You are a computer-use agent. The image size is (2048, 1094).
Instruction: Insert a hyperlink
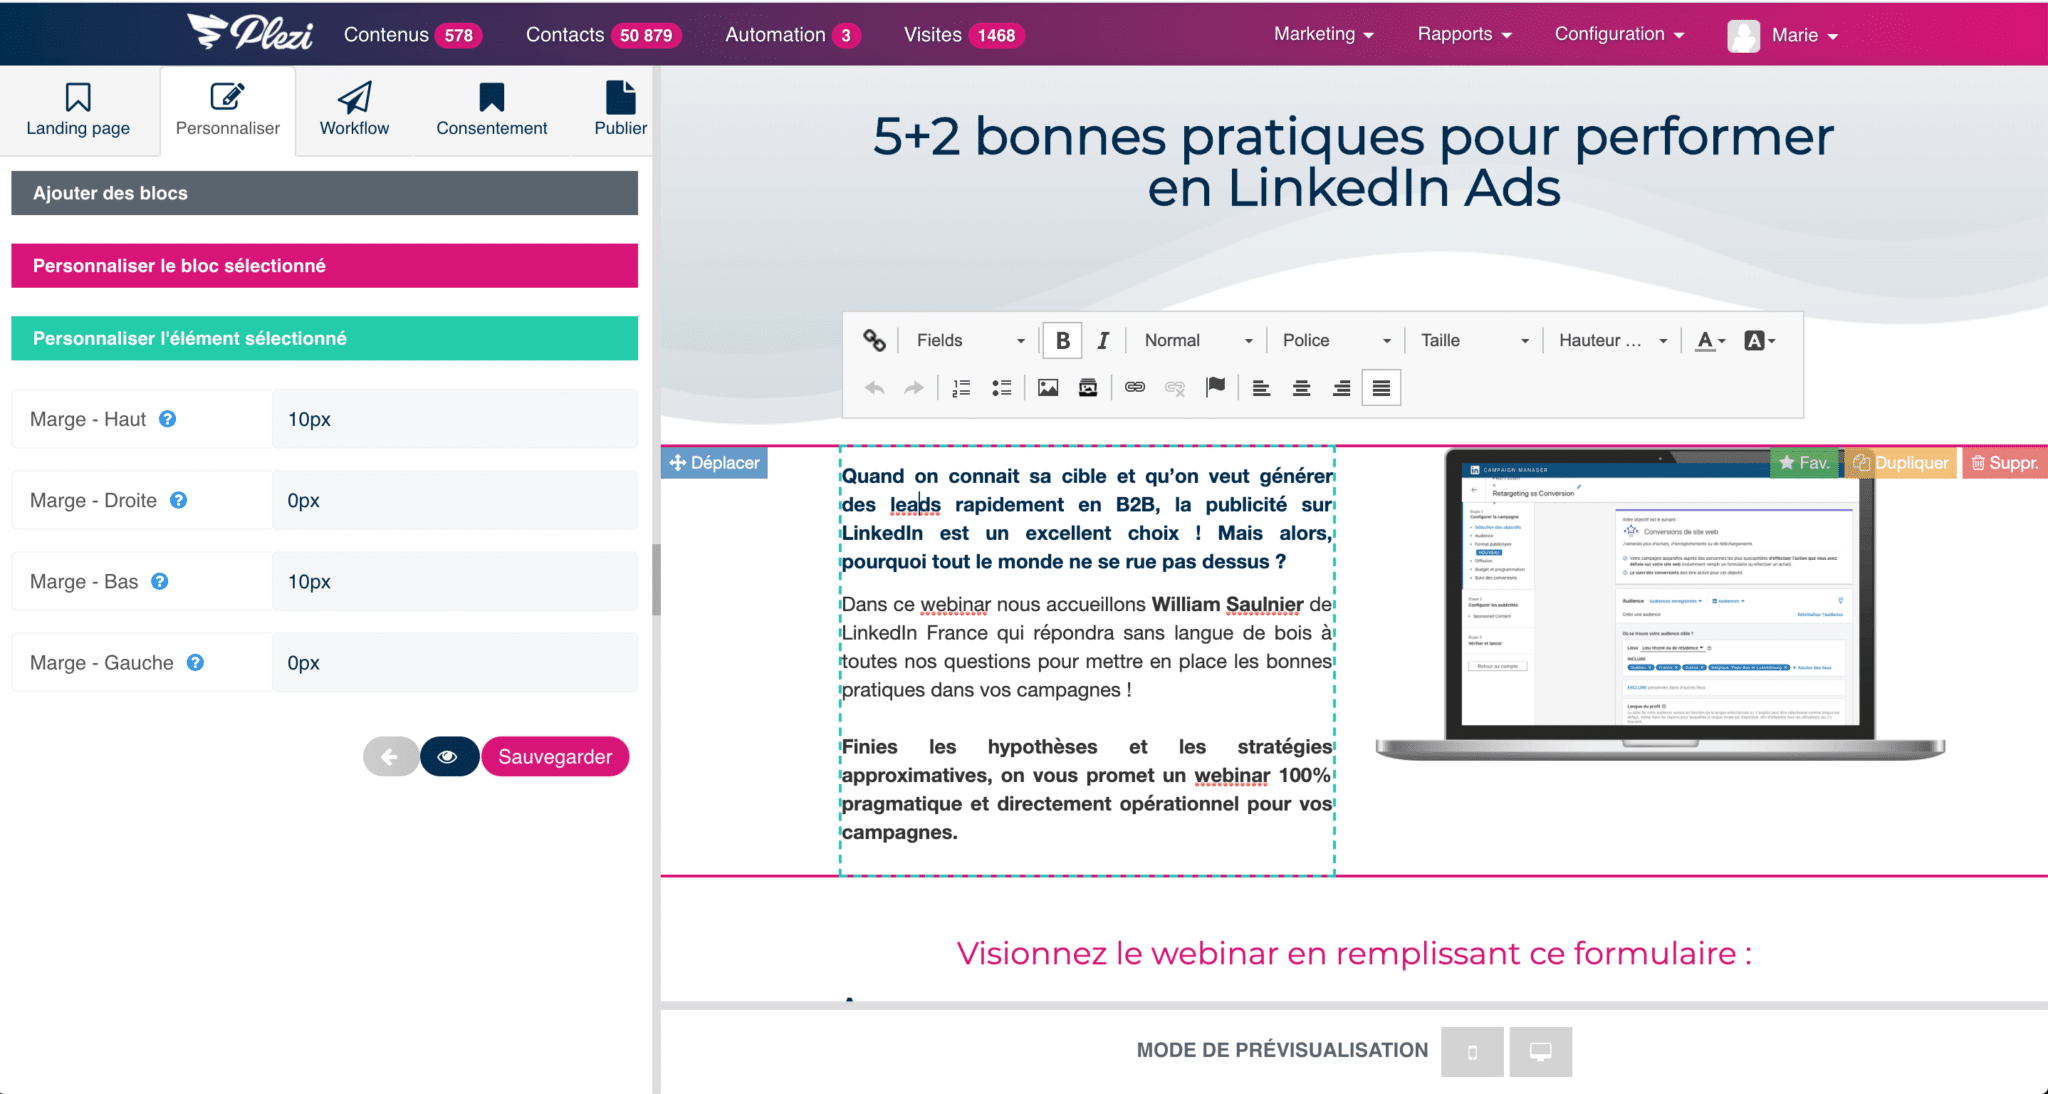pyautogui.click(x=1135, y=387)
